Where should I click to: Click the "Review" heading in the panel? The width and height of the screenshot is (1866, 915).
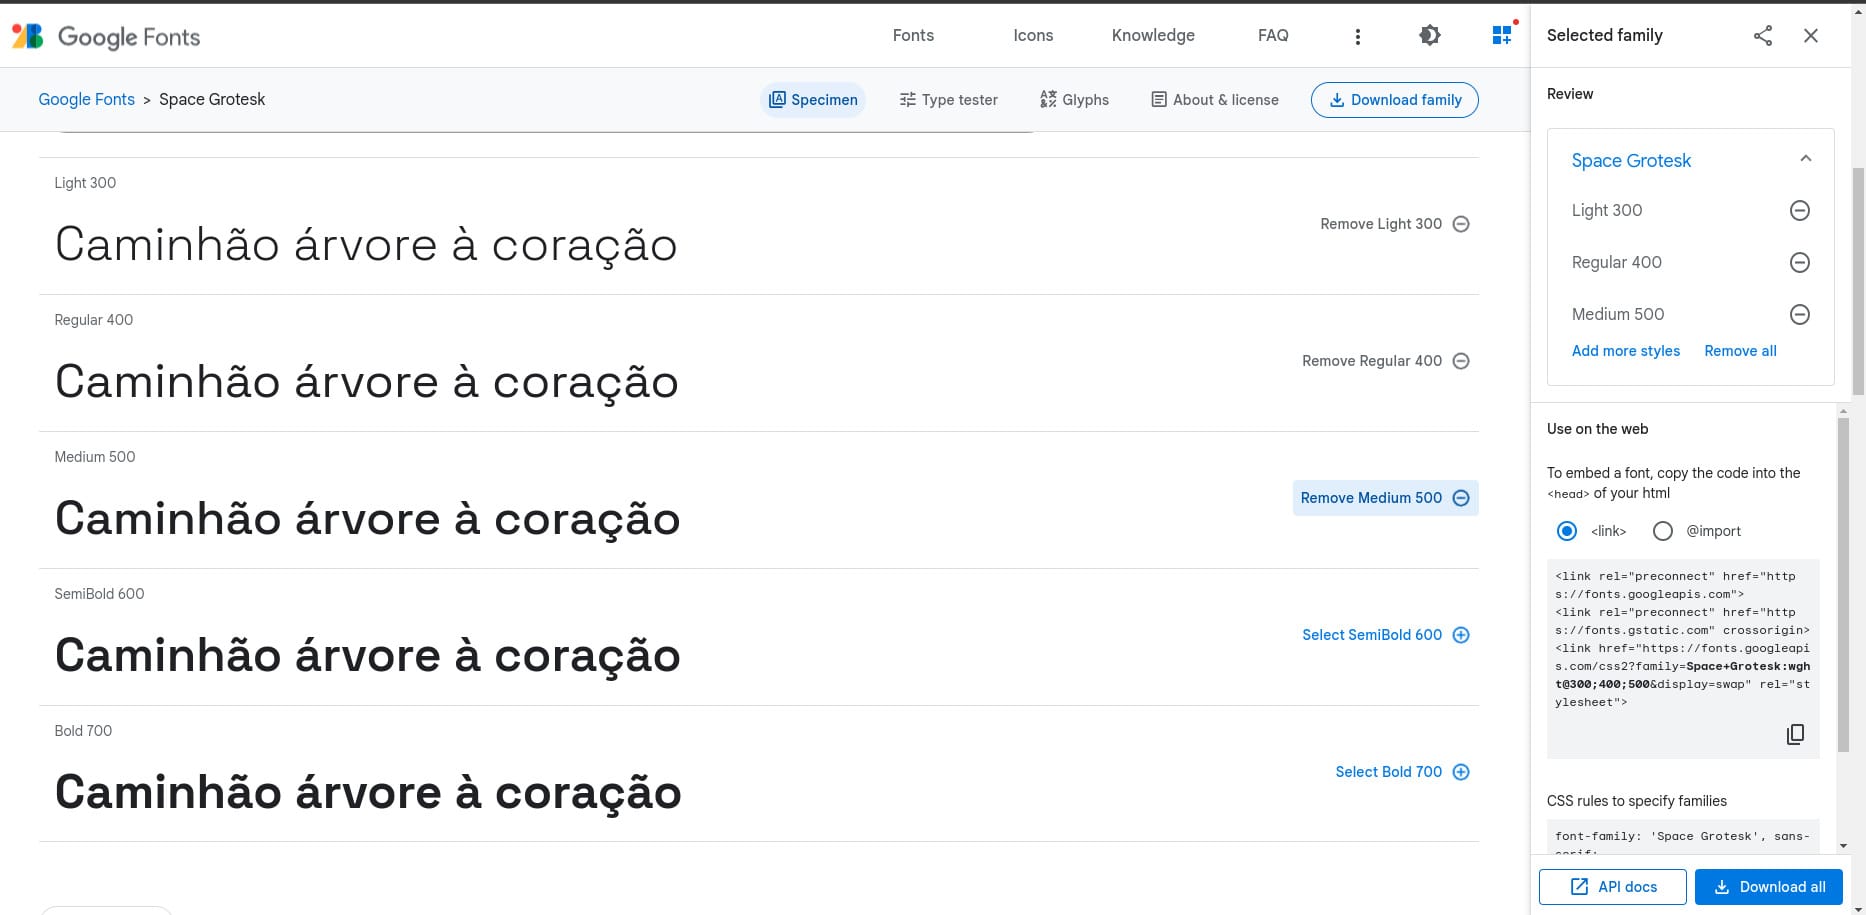(1570, 94)
